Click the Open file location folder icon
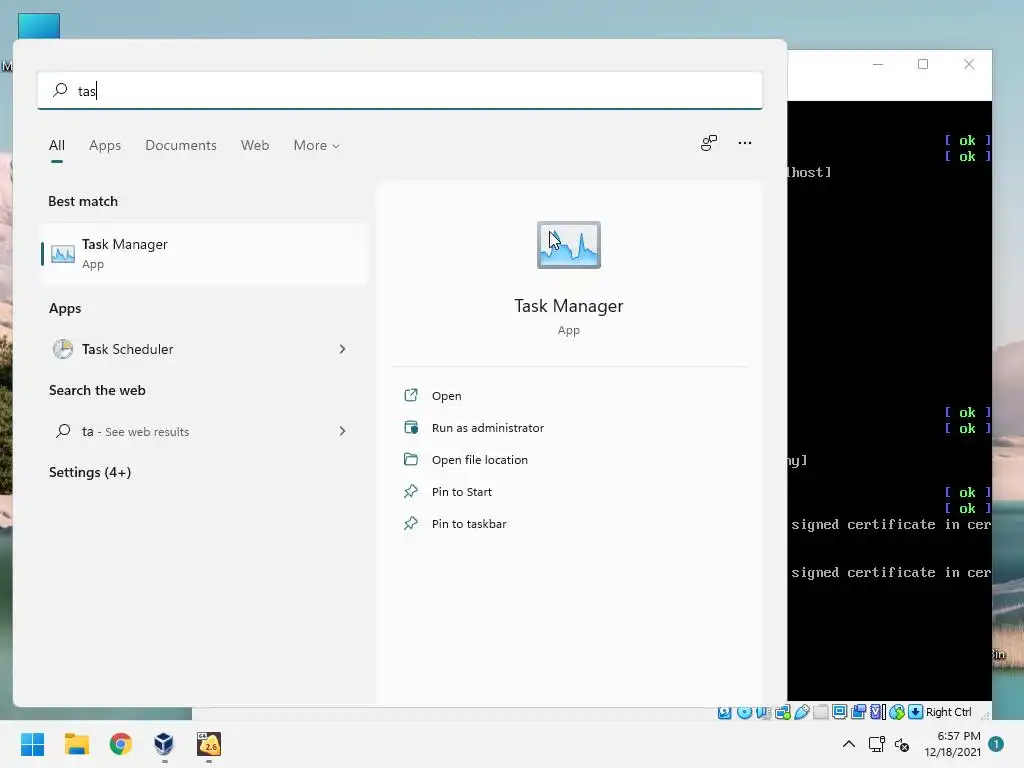Viewport: 1024px width, 768px height. click(411, 459)
